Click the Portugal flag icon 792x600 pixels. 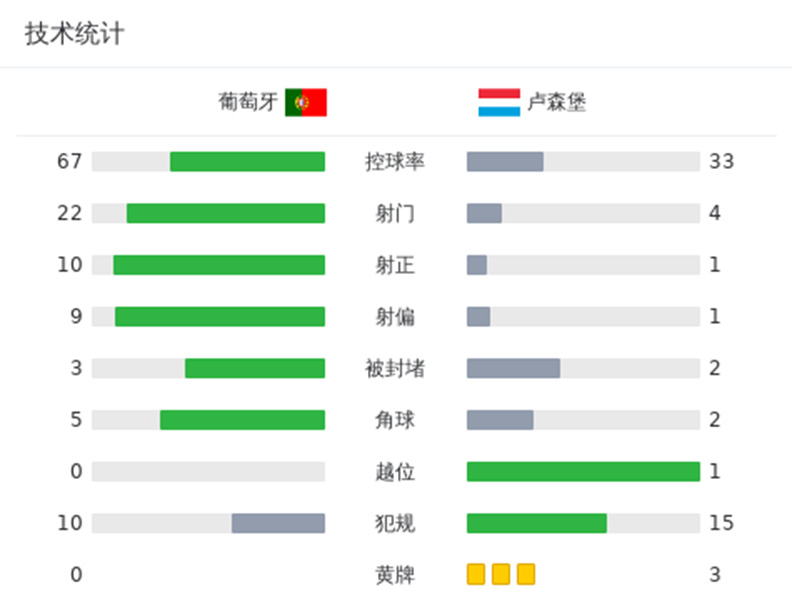click(306, 102)
